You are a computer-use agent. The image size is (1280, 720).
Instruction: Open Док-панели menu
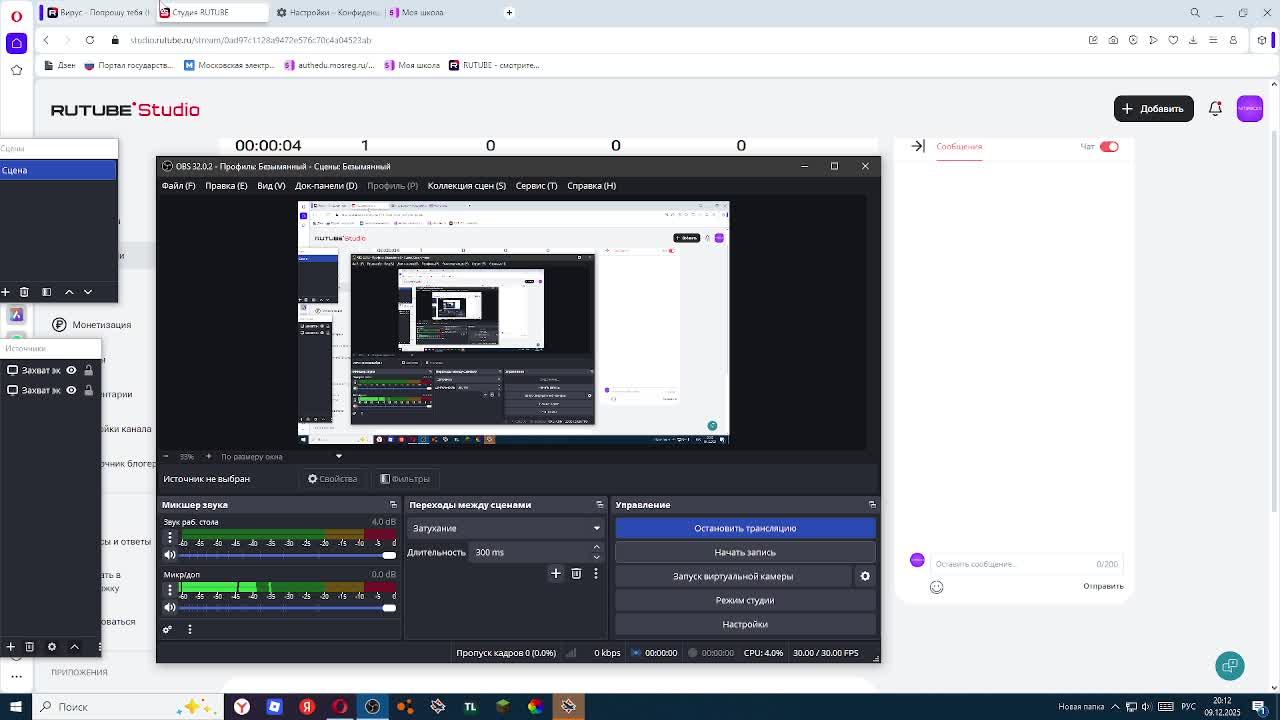[326, 186]
